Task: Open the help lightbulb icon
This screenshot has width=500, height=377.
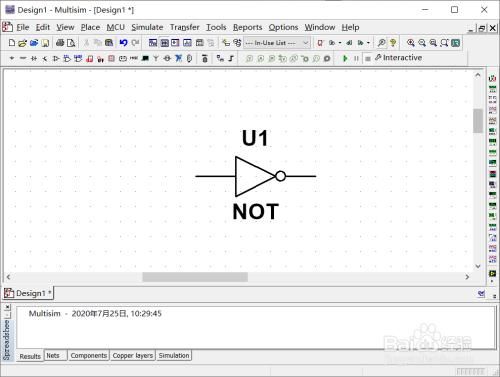Action: tap(393, 43)
